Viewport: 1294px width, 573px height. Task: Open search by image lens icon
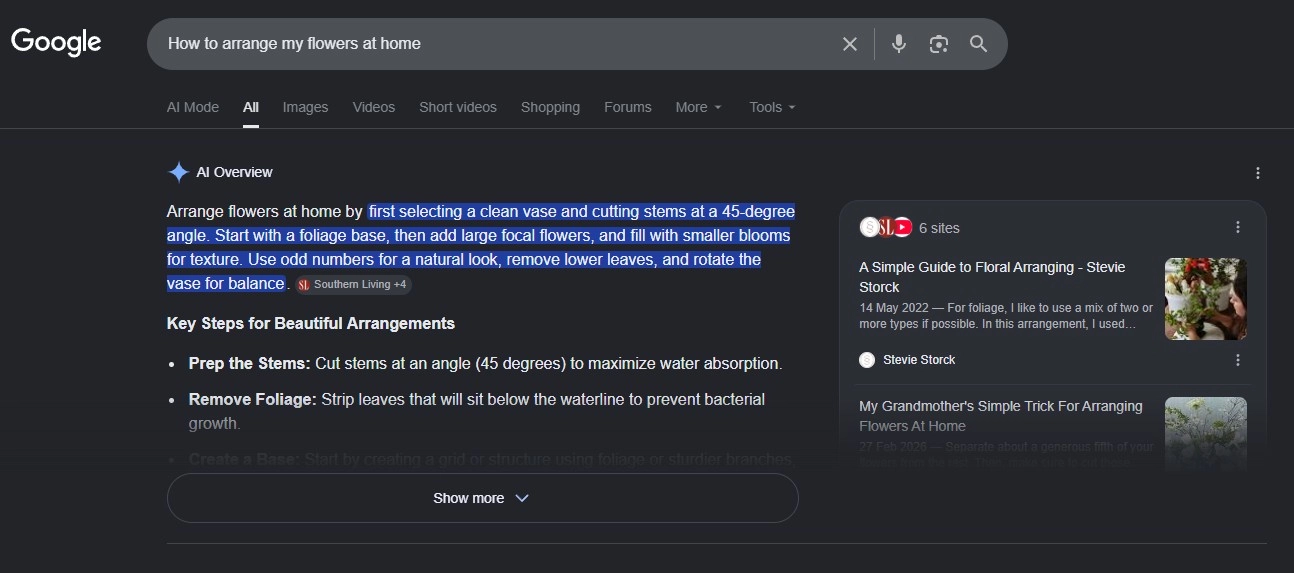[x=938, y=44]
